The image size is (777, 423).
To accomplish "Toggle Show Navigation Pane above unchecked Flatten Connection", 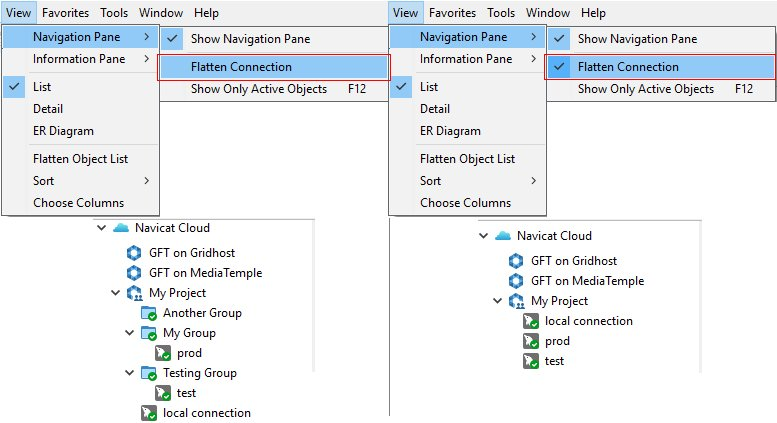I will click(250, 39).
